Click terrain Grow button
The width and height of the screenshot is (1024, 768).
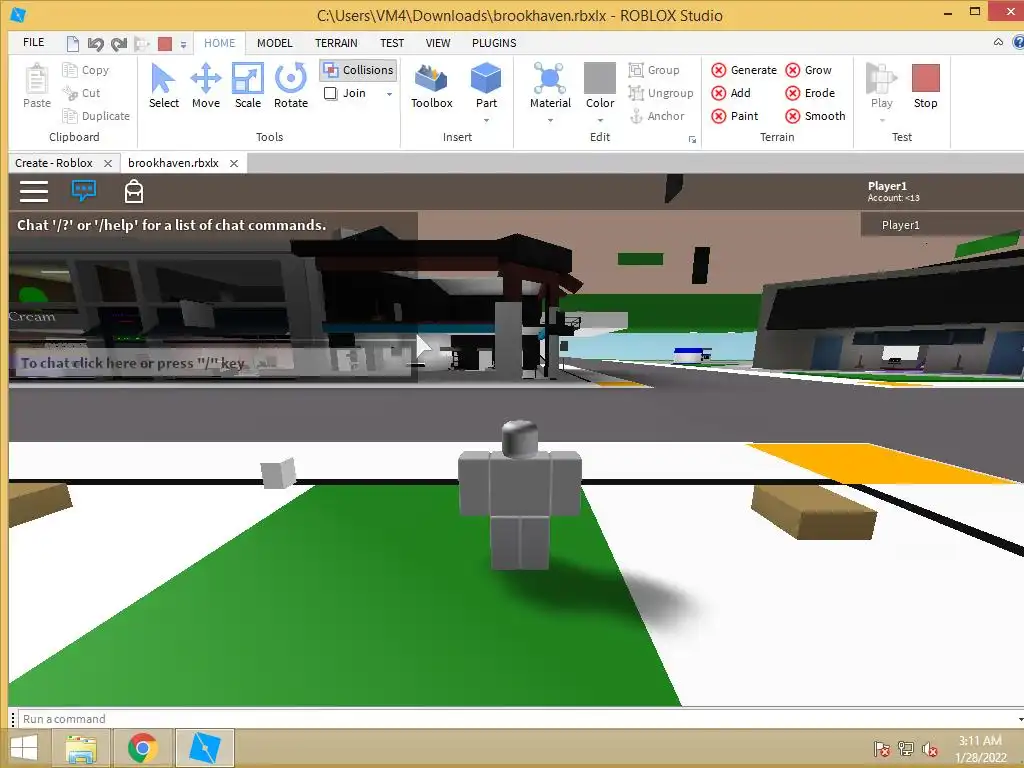pyautogui.click(x=808, y=70)
